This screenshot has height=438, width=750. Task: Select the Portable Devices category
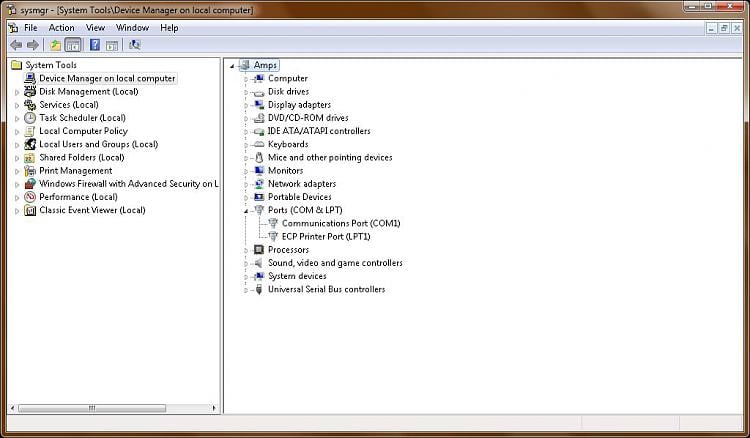[299, 197]
